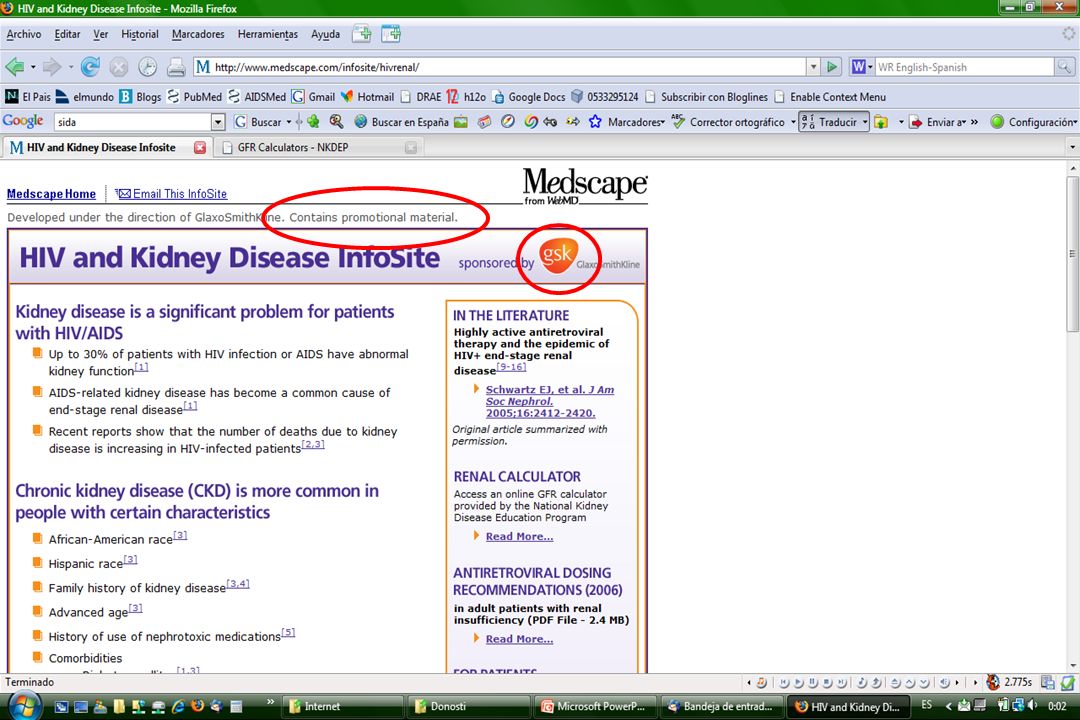The width and height of the screenshot is (1080, 720).
Task: Go back using the green arrow
Action: [x=14, y=67]
